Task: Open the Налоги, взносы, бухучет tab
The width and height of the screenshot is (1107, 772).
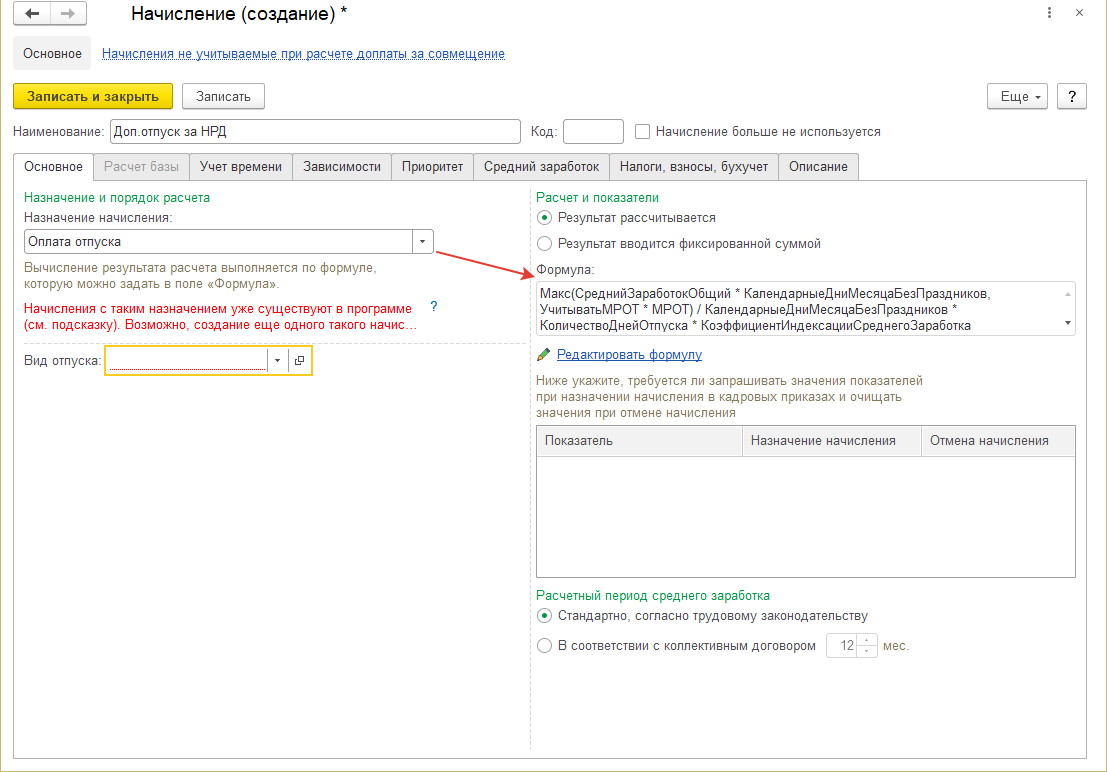Action: 693,167
